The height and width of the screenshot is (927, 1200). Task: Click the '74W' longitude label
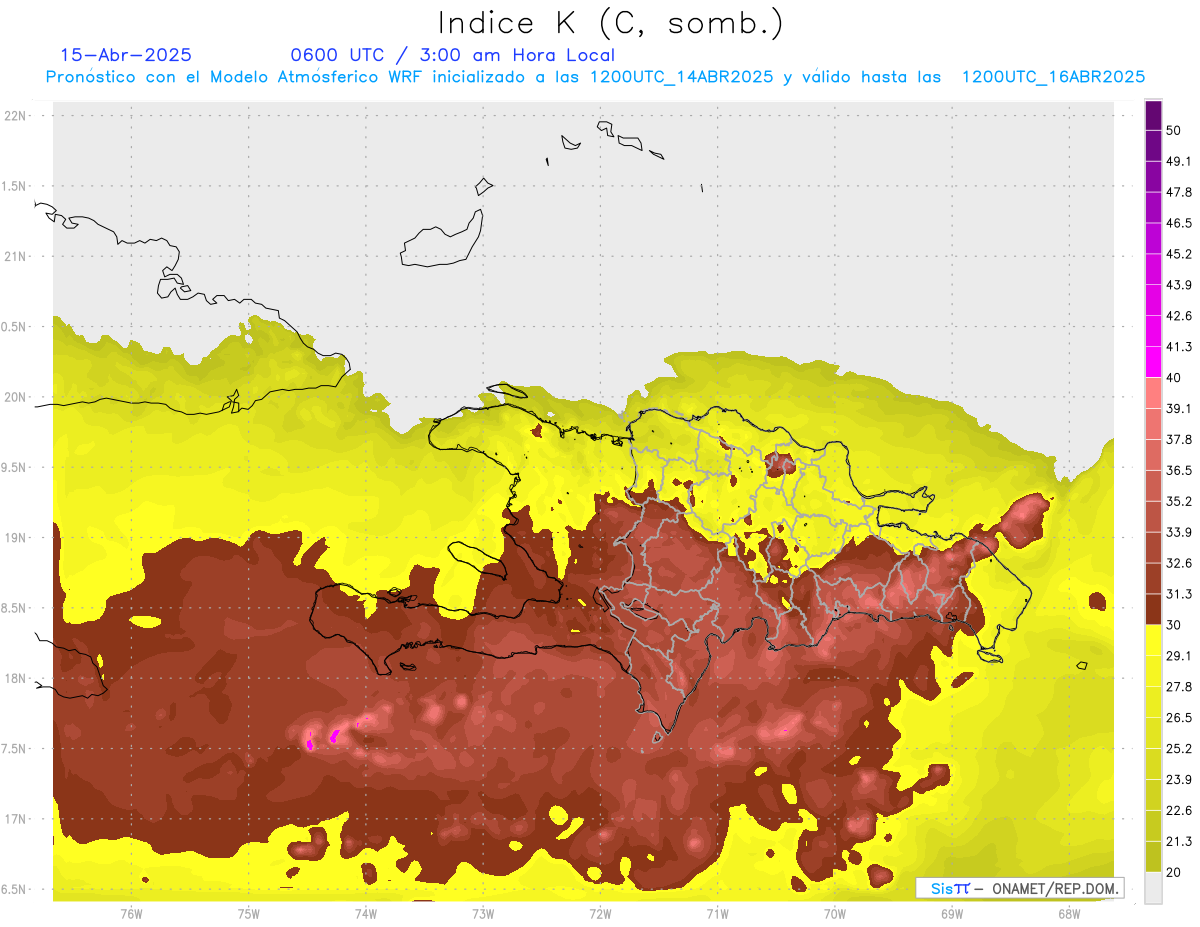point(366,914)
